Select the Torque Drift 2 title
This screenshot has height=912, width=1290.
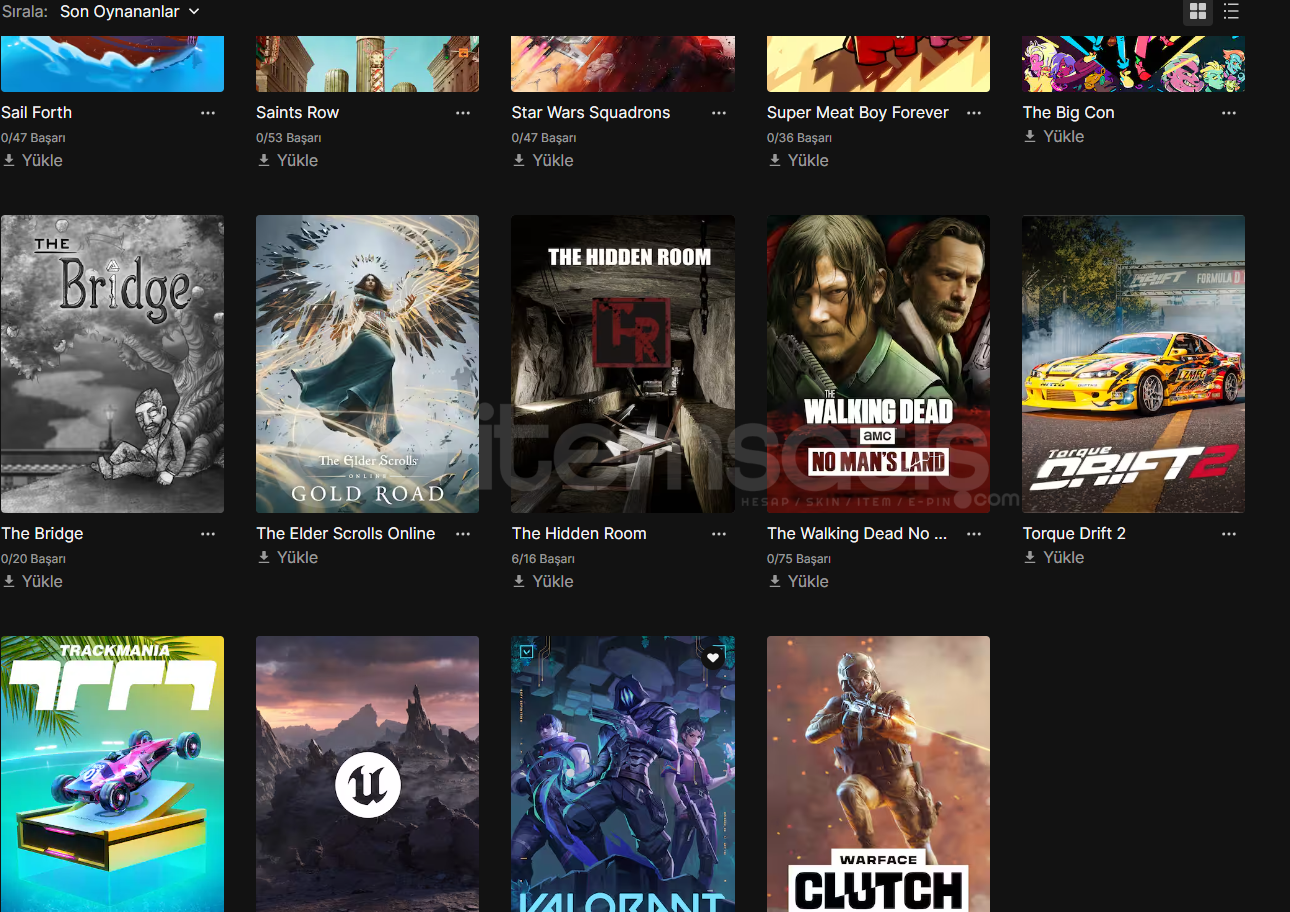(x=1074, y=534)
